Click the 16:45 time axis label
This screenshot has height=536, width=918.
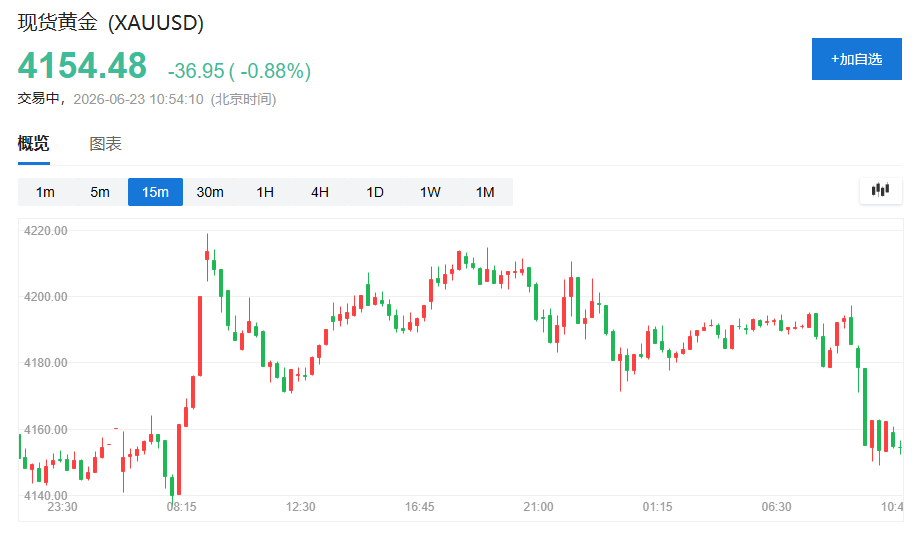420,507
